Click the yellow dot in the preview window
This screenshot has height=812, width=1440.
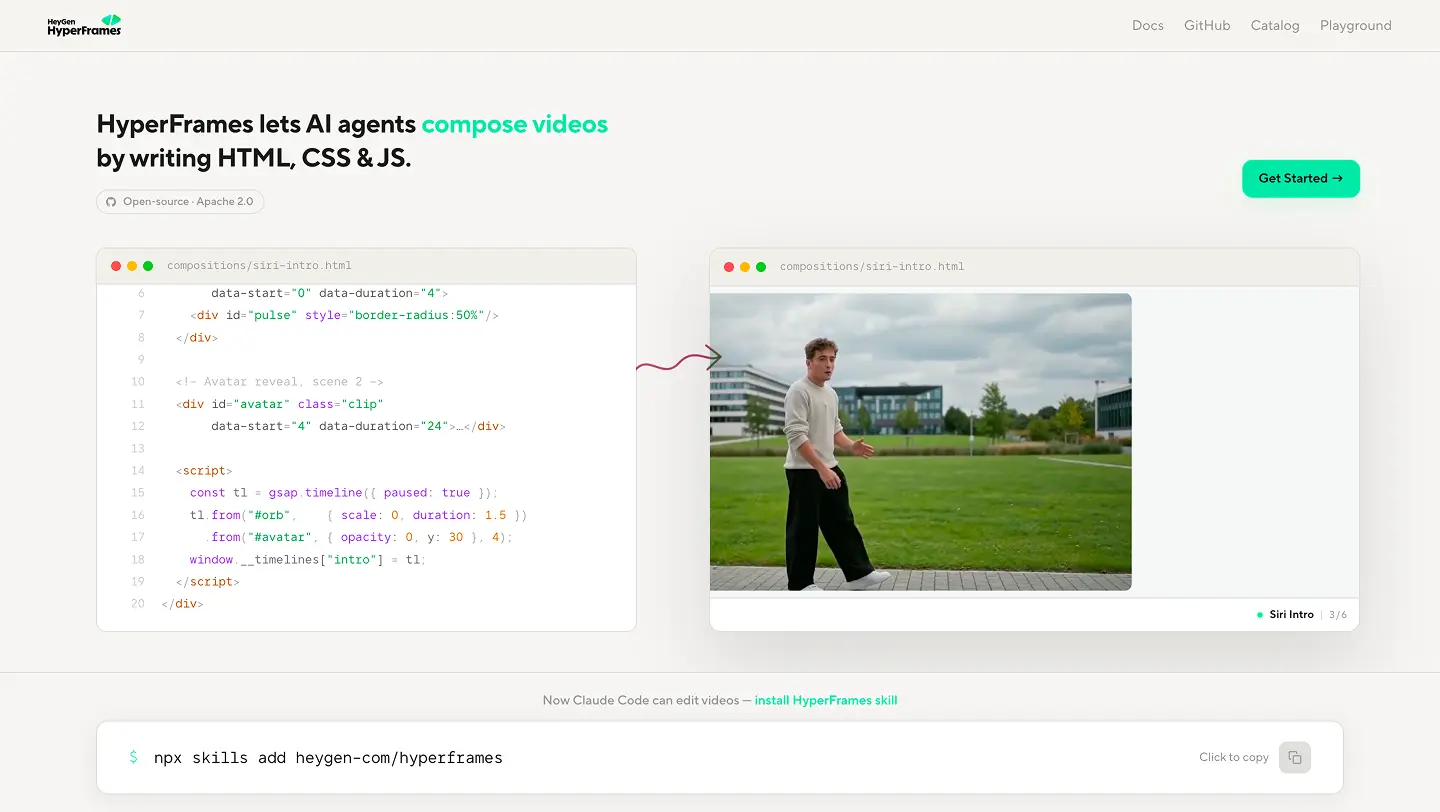tap(745, 267)
